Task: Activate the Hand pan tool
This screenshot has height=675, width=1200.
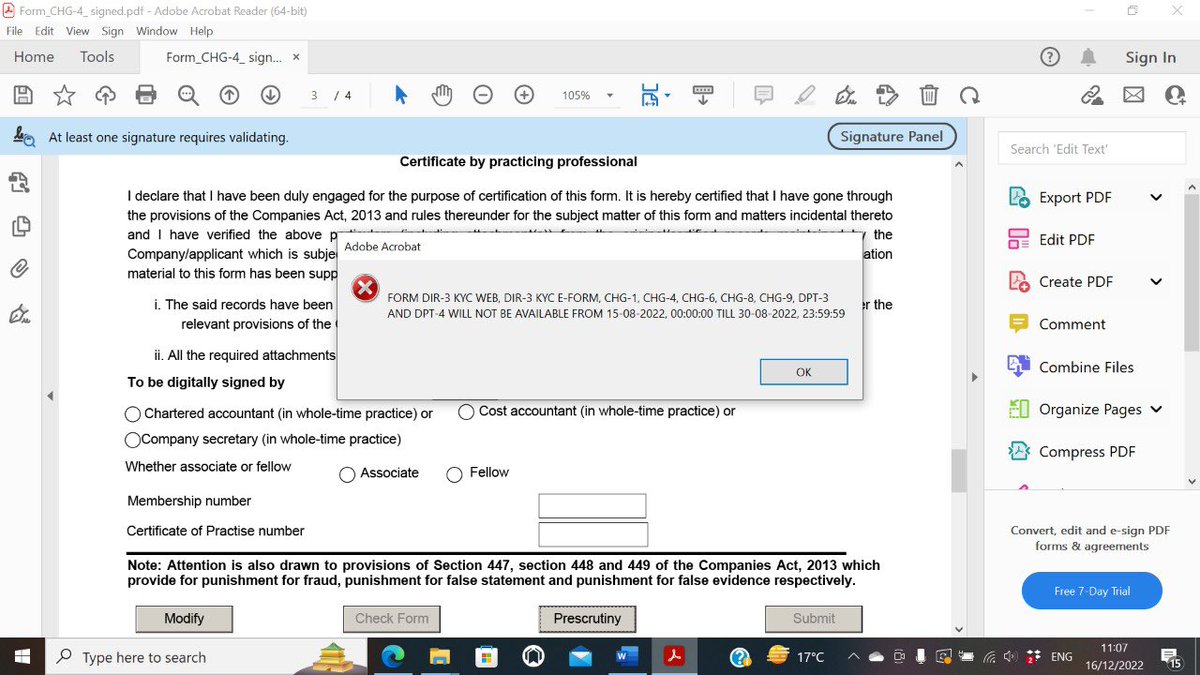Action: 442,95
